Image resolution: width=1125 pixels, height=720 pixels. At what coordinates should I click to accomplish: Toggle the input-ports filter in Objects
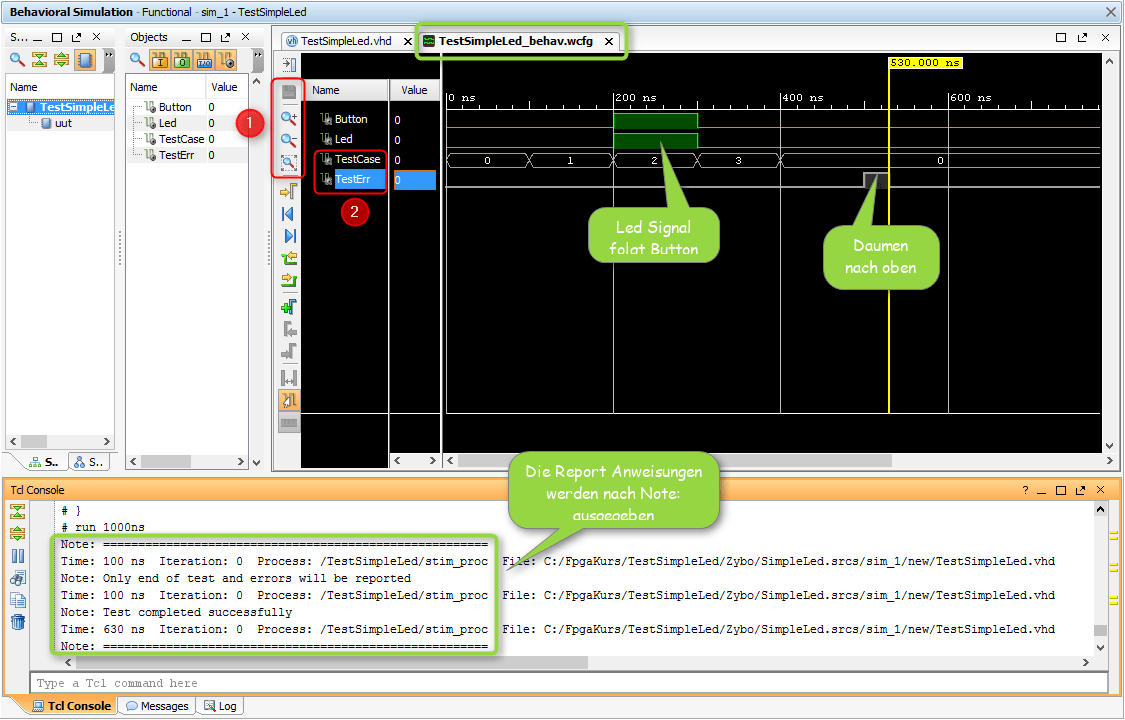coord(161,61)
